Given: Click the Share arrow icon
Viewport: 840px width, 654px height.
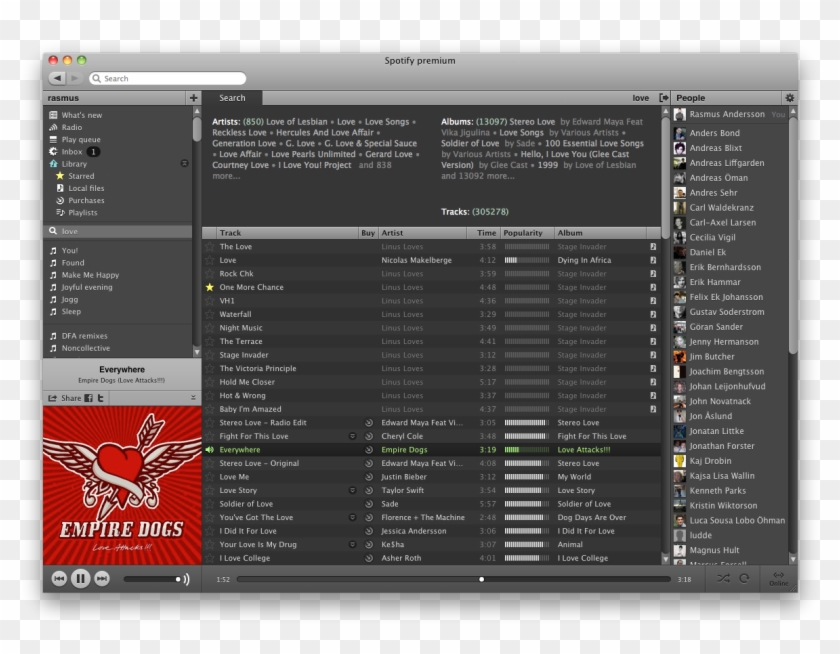Looking at the screenshot, I should (x=52, y=398).
